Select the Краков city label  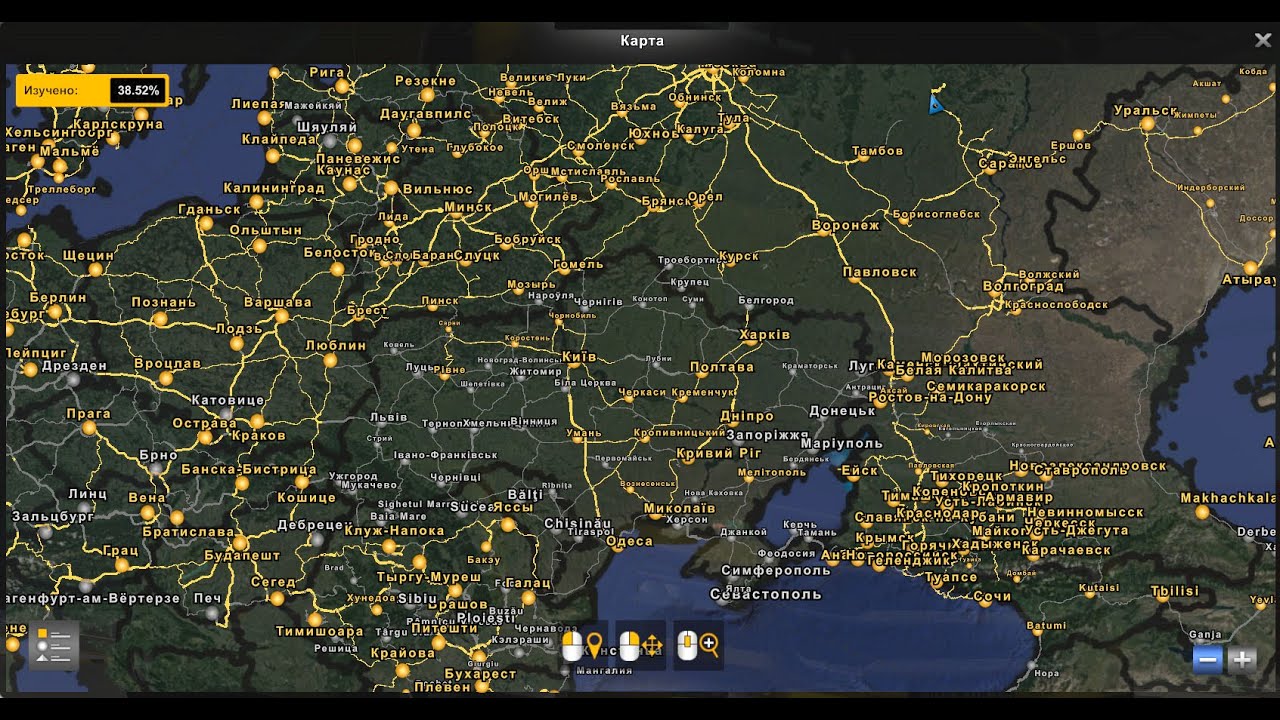tap(257, 436)
